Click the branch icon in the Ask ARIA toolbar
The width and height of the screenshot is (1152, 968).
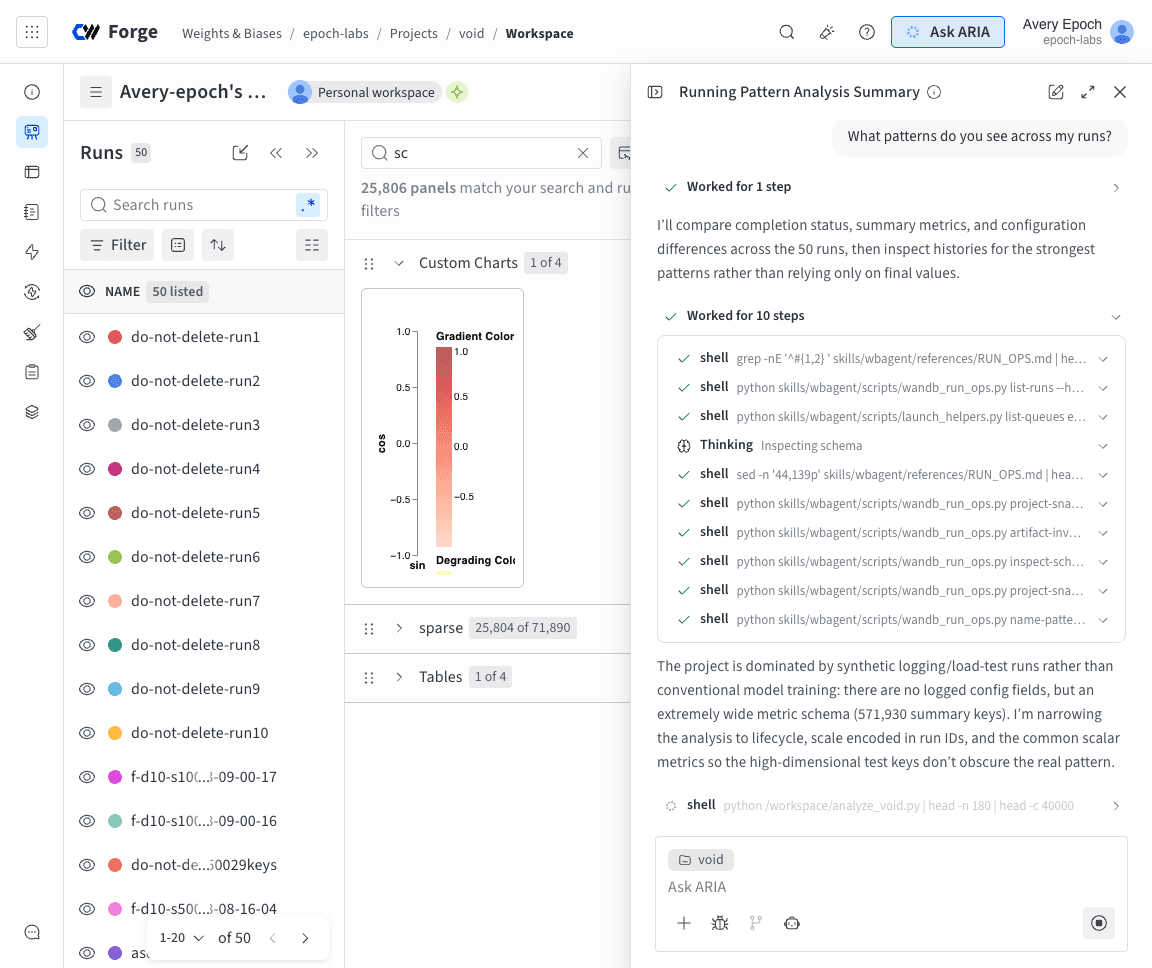coord(756,923)
